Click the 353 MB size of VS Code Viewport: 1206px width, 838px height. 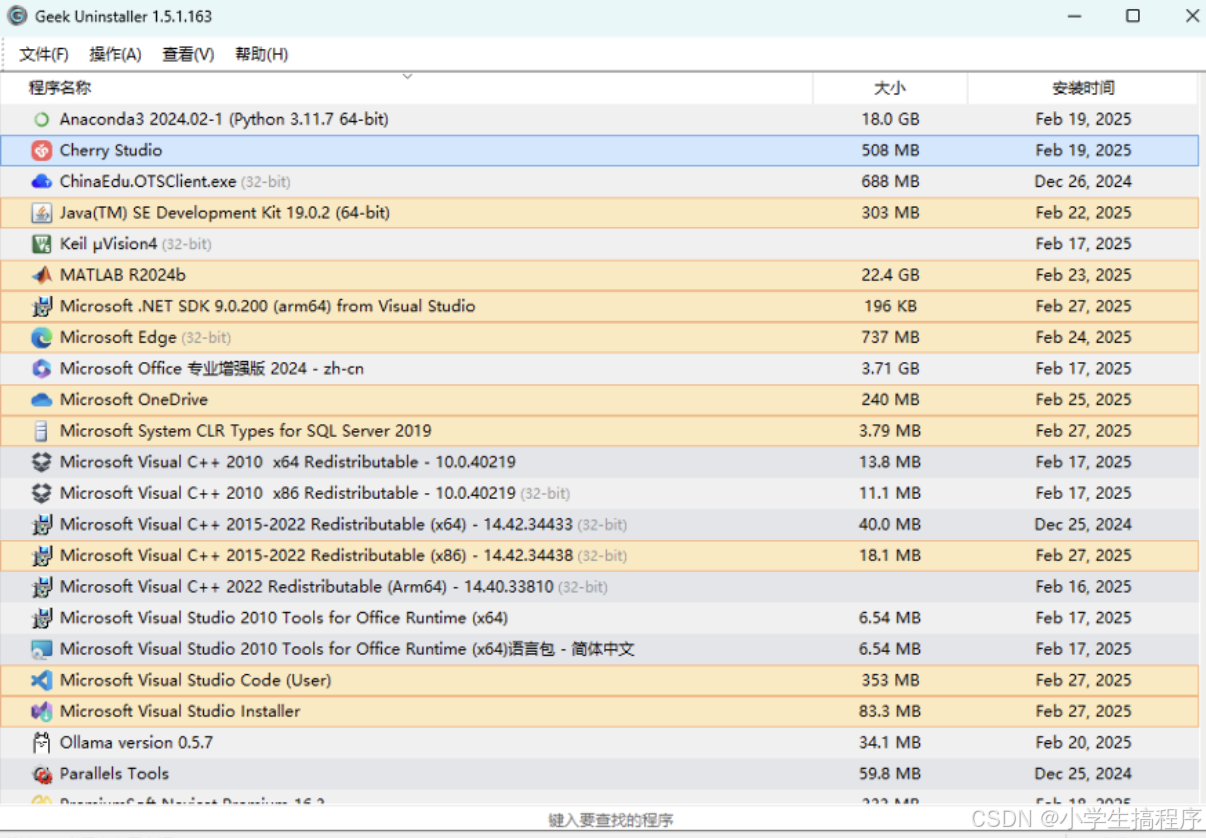pos(890,680)
